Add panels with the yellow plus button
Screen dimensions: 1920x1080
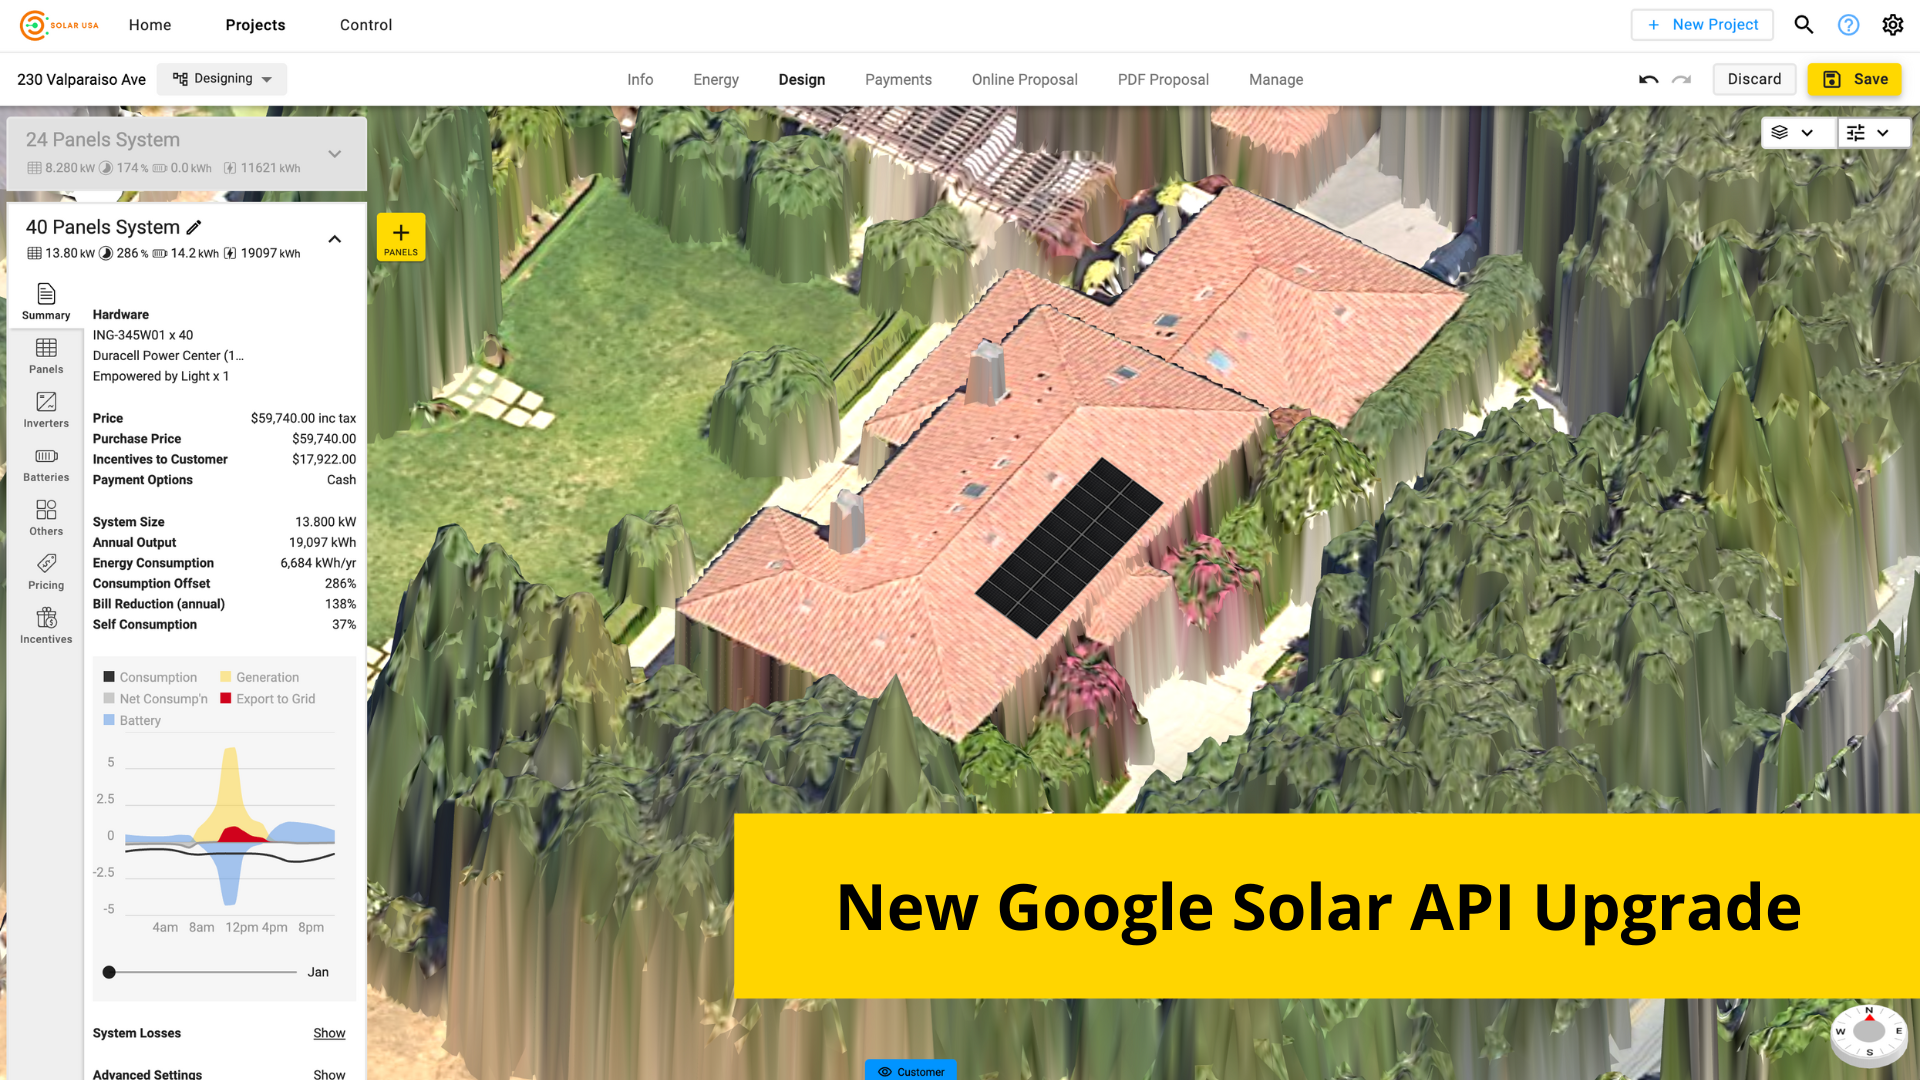coord(401,237)
